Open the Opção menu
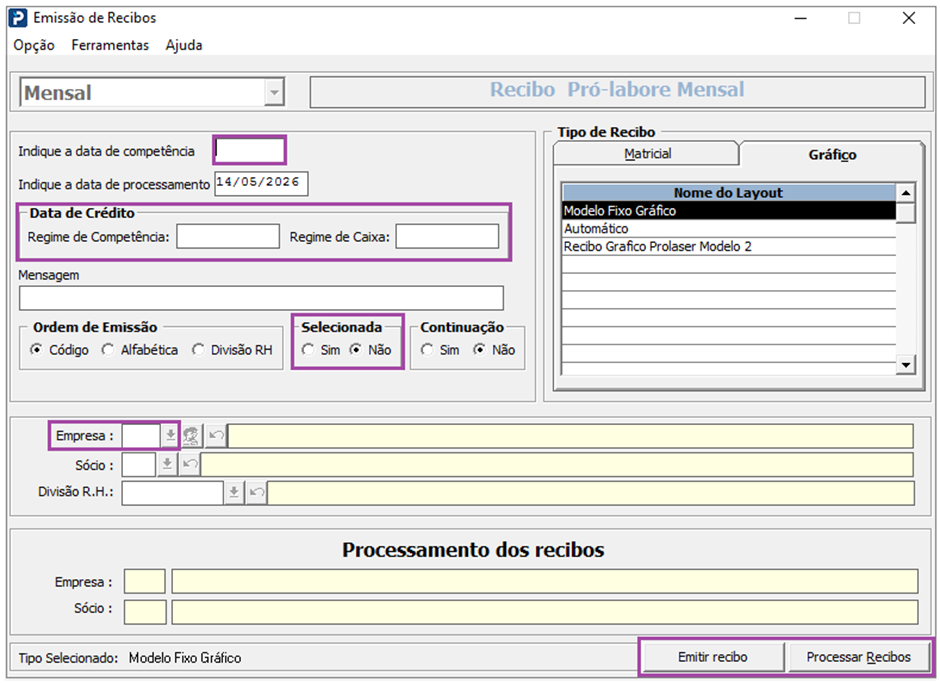Image resolution: width=940 pixels, height=683 pixels. point(34,45)
